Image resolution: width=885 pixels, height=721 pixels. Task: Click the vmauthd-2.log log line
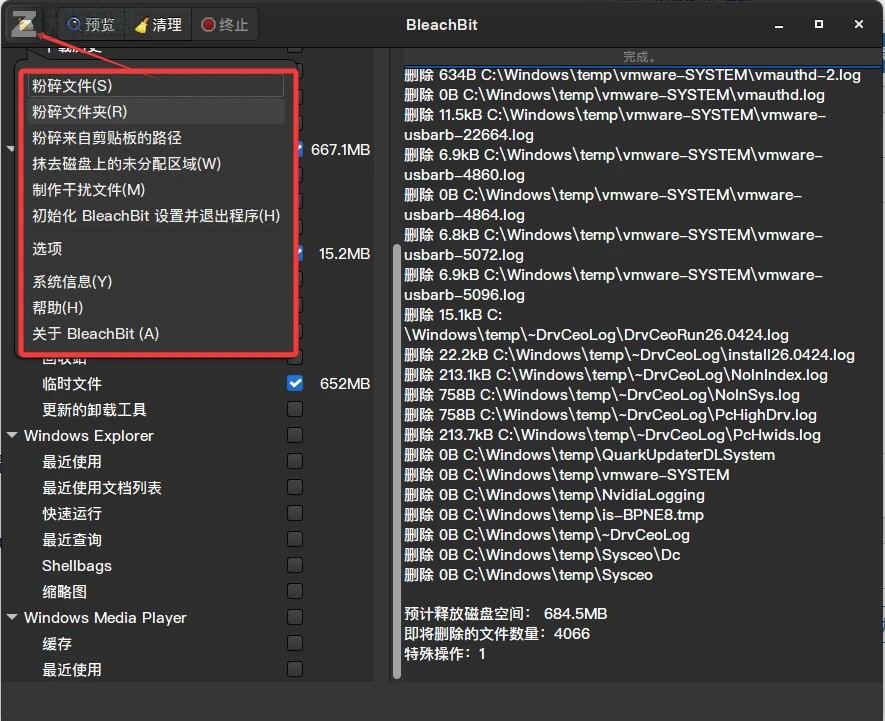[632, 75]
